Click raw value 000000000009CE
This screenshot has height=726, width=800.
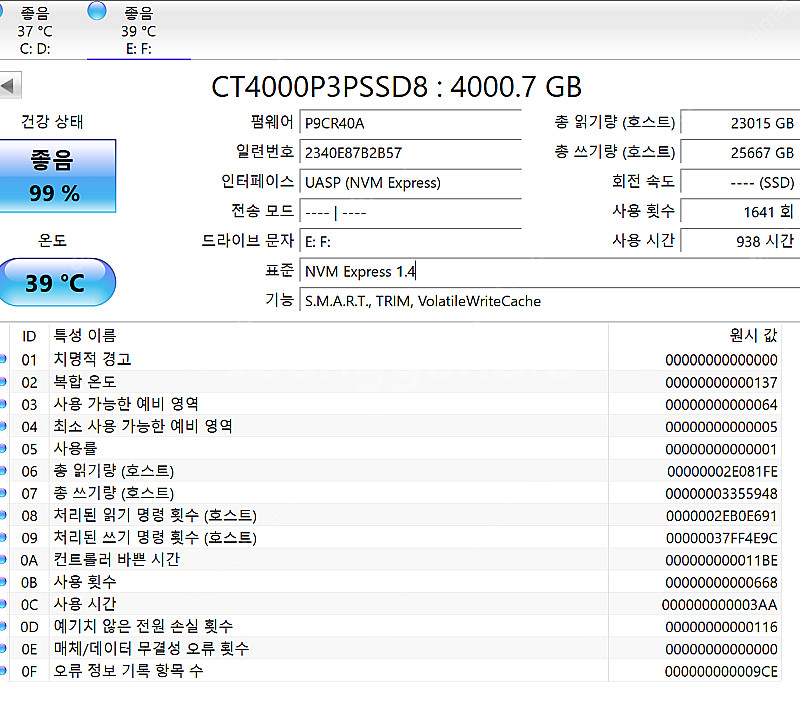(x=721, y=672)
